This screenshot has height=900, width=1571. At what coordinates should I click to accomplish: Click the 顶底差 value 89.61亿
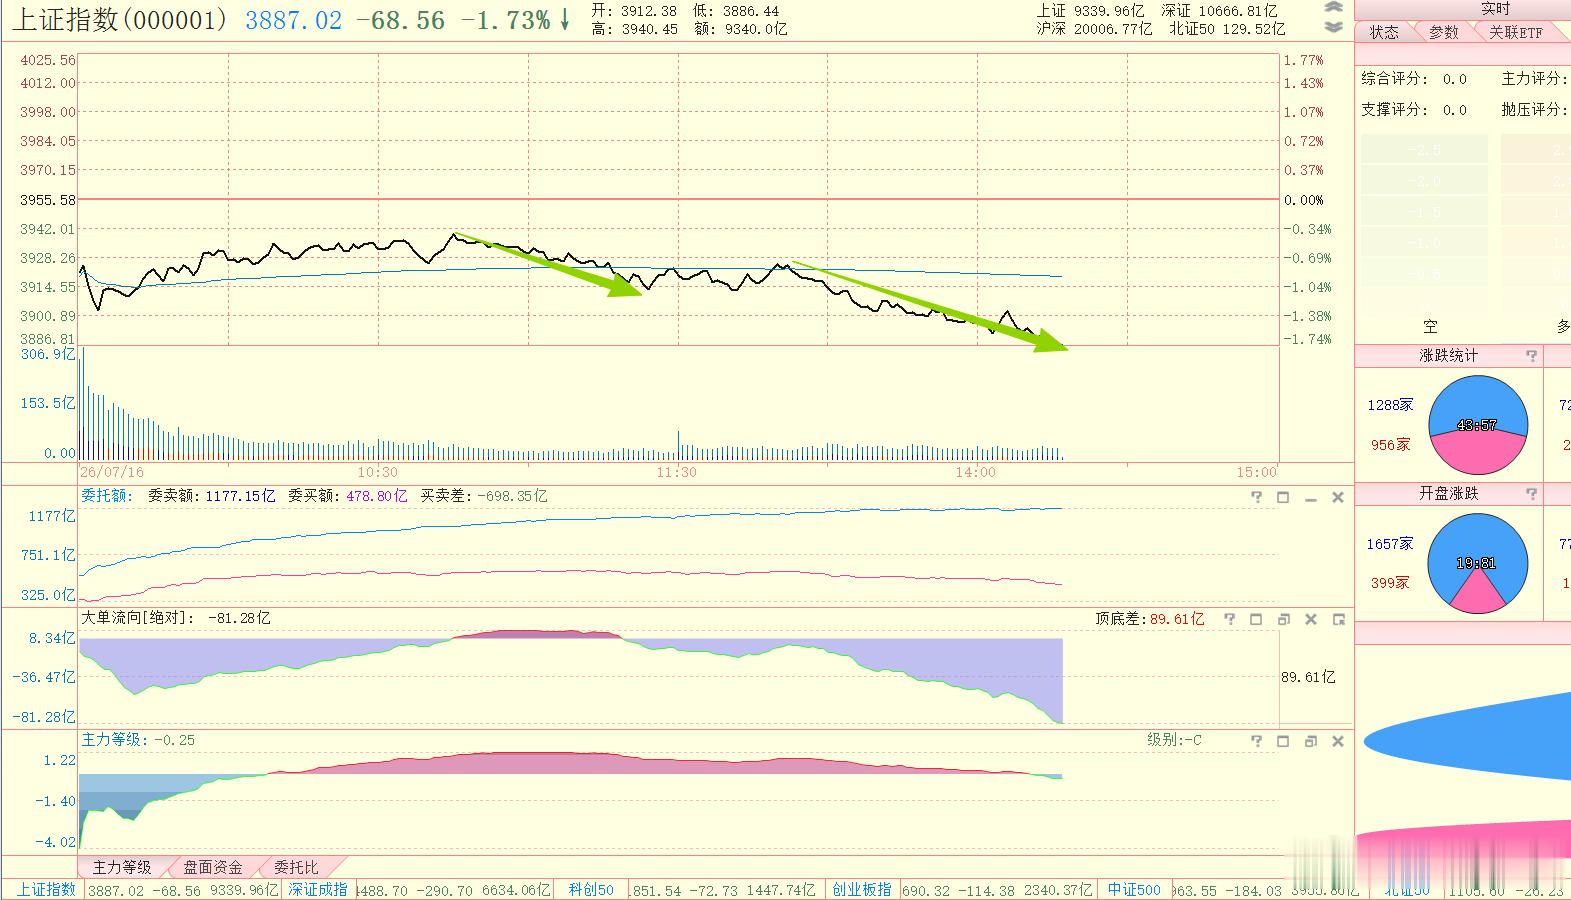point(1177,619)
